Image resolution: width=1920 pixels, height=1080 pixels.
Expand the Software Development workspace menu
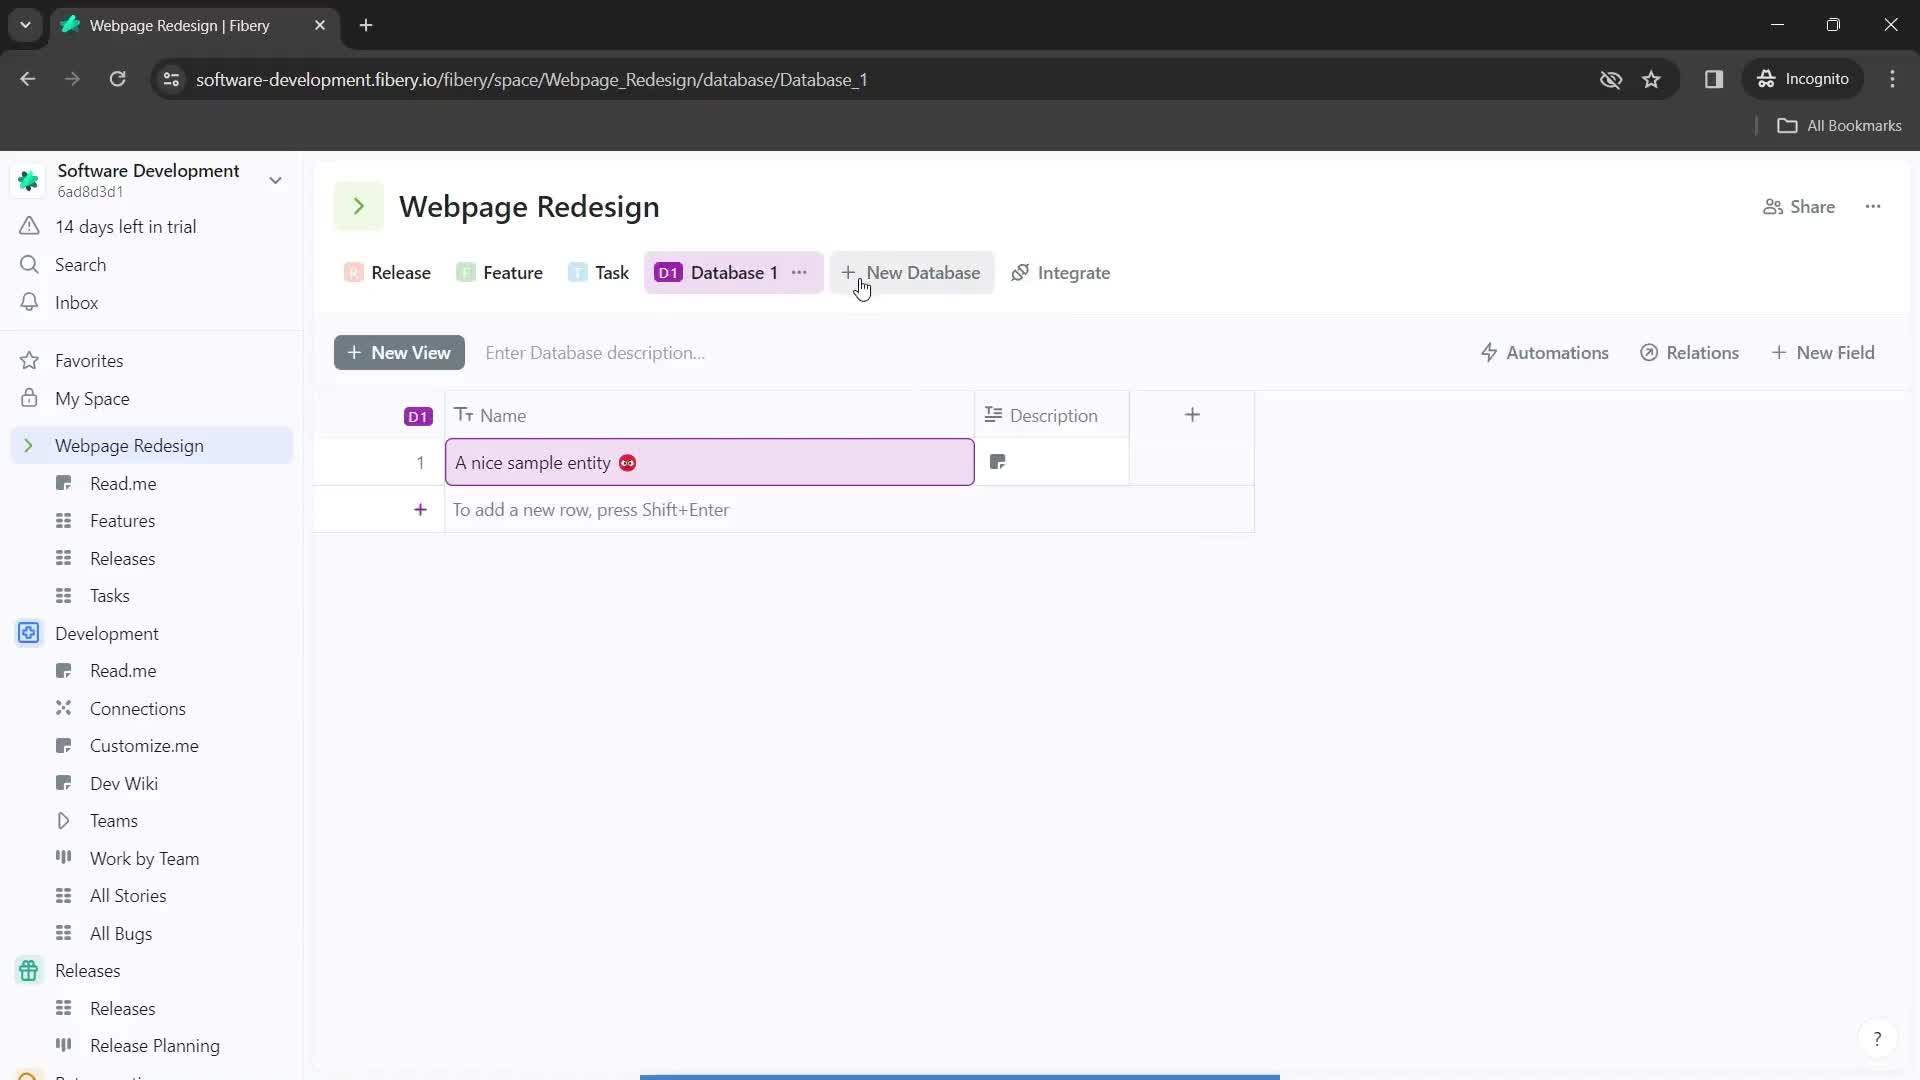tap(276, 179)
